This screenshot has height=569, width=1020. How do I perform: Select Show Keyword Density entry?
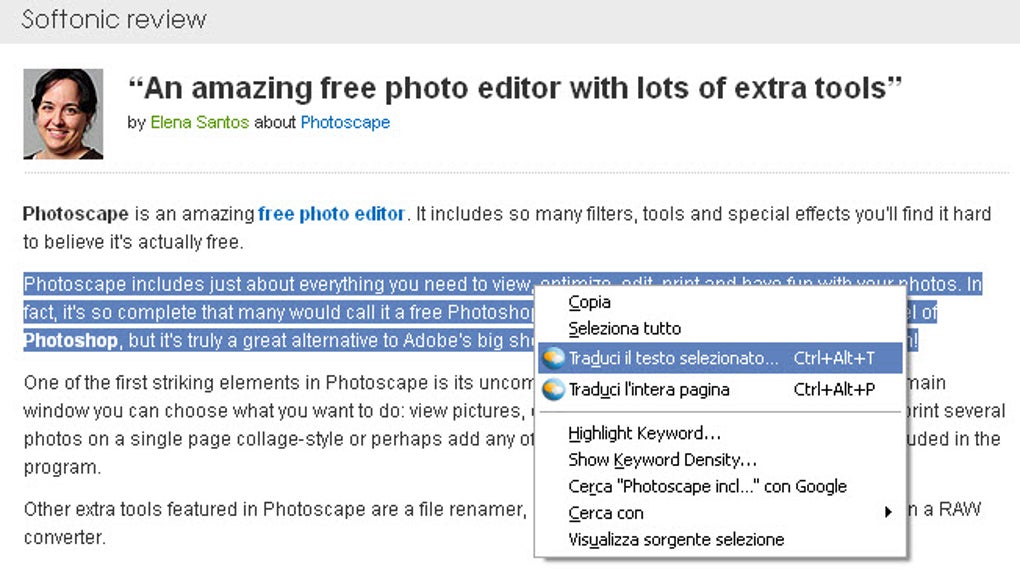[x=662, y=460]
